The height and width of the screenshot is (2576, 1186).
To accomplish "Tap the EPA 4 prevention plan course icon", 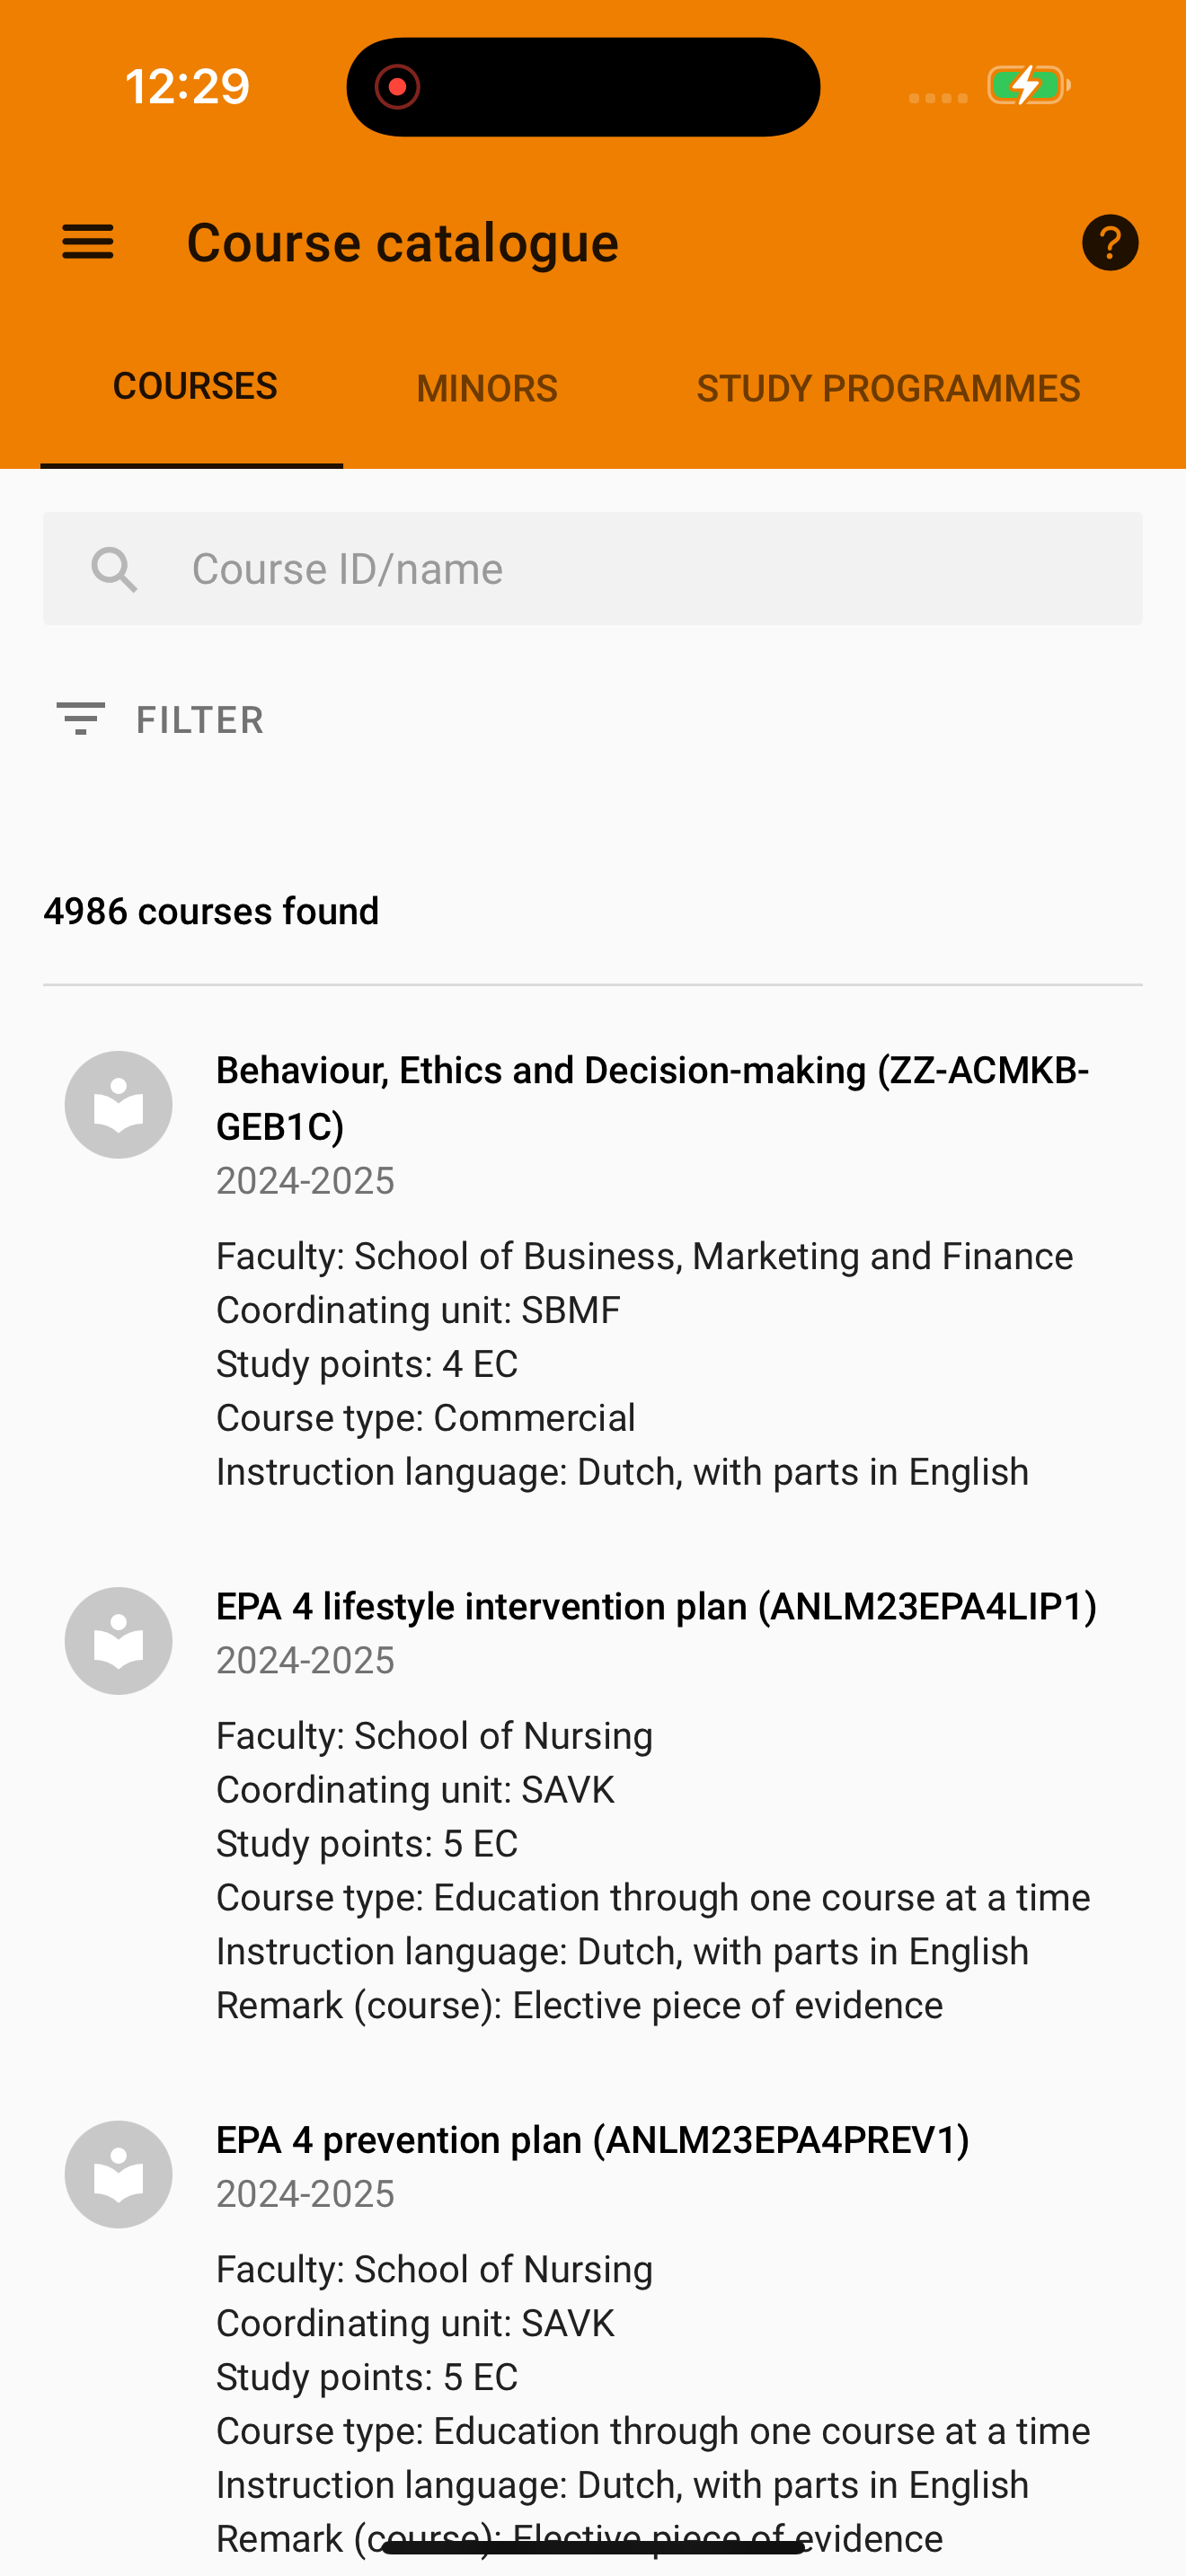I will coord(118,2174).
